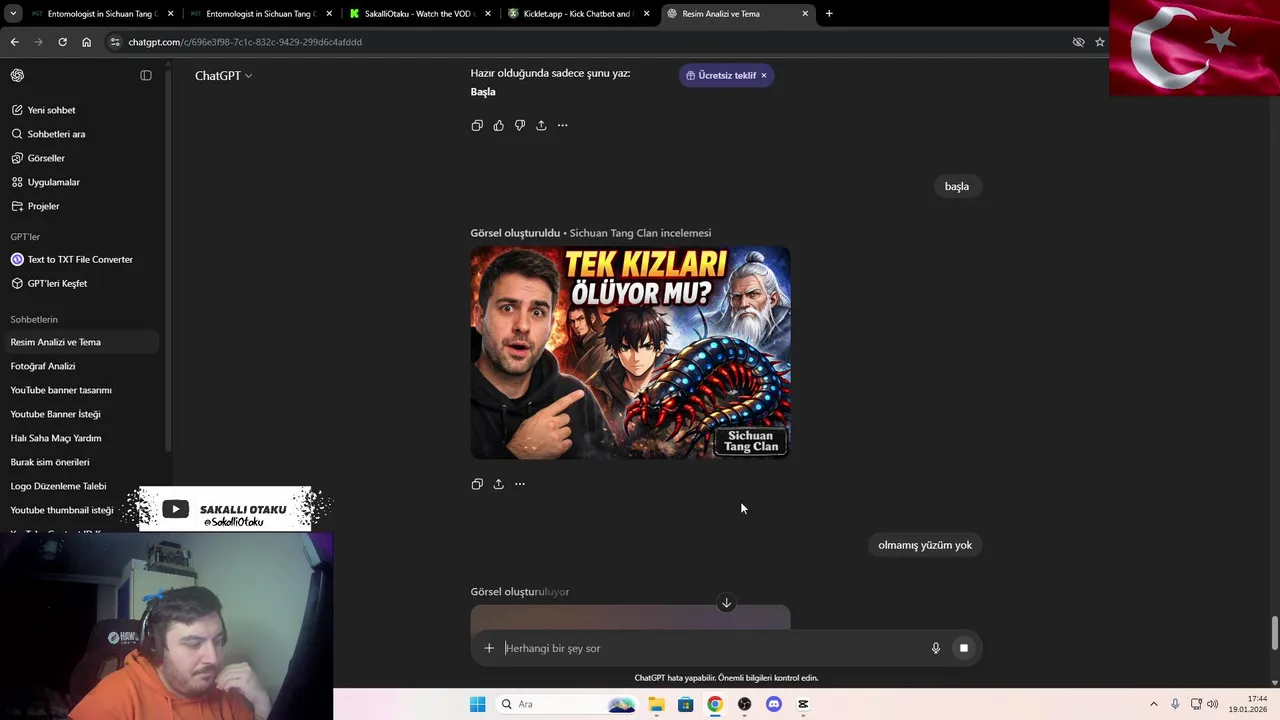
Task: Open the volume control in the system tray
Action: 1213,704
